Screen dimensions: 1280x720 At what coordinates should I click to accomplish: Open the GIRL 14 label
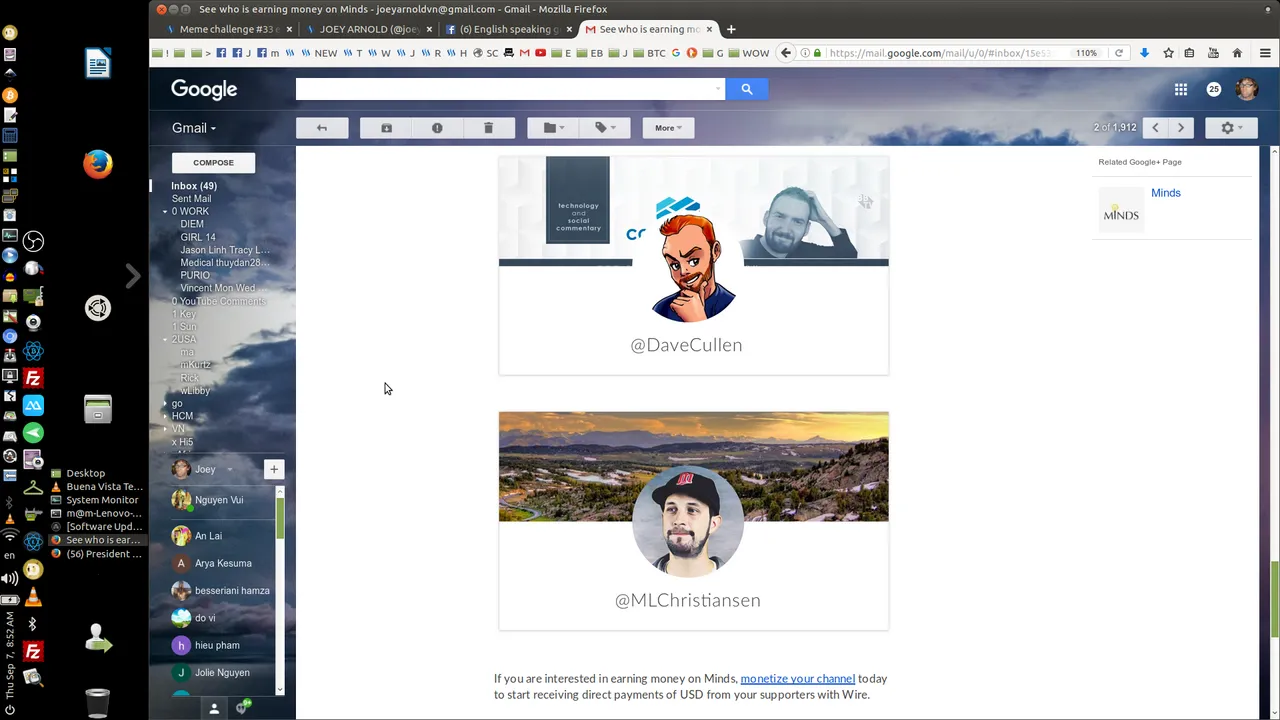[198, 238]
